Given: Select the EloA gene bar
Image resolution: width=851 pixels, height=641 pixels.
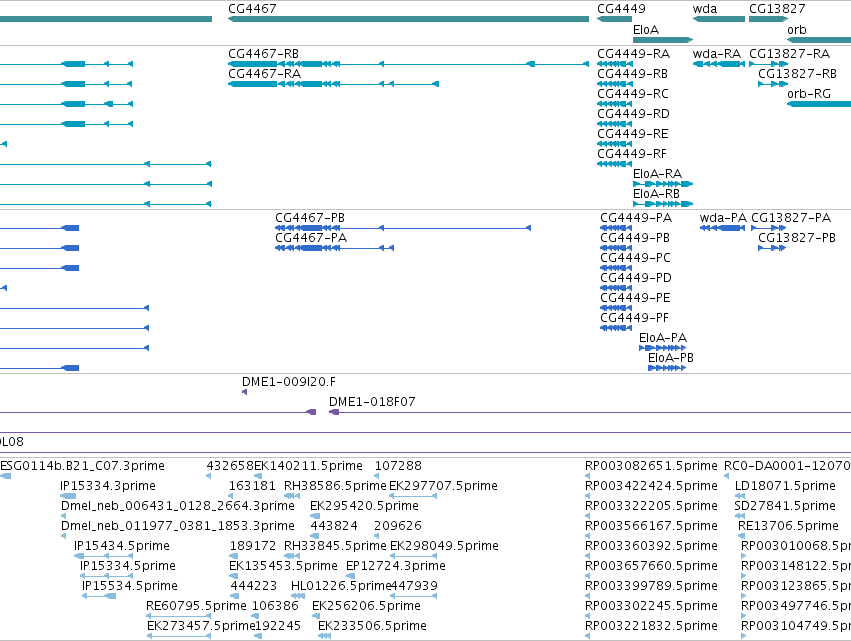Looking at the screenshot, I should point(663,40).
